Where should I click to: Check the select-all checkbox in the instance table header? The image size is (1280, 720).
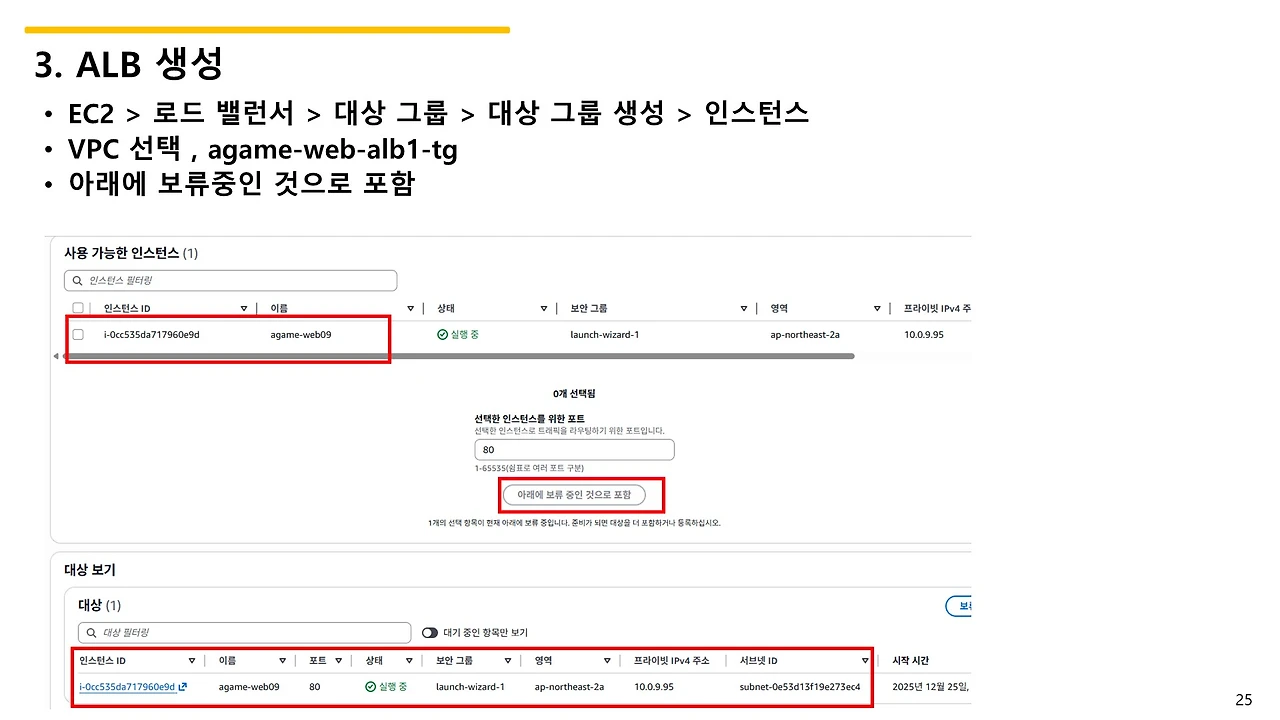click(x=78, y=306)
